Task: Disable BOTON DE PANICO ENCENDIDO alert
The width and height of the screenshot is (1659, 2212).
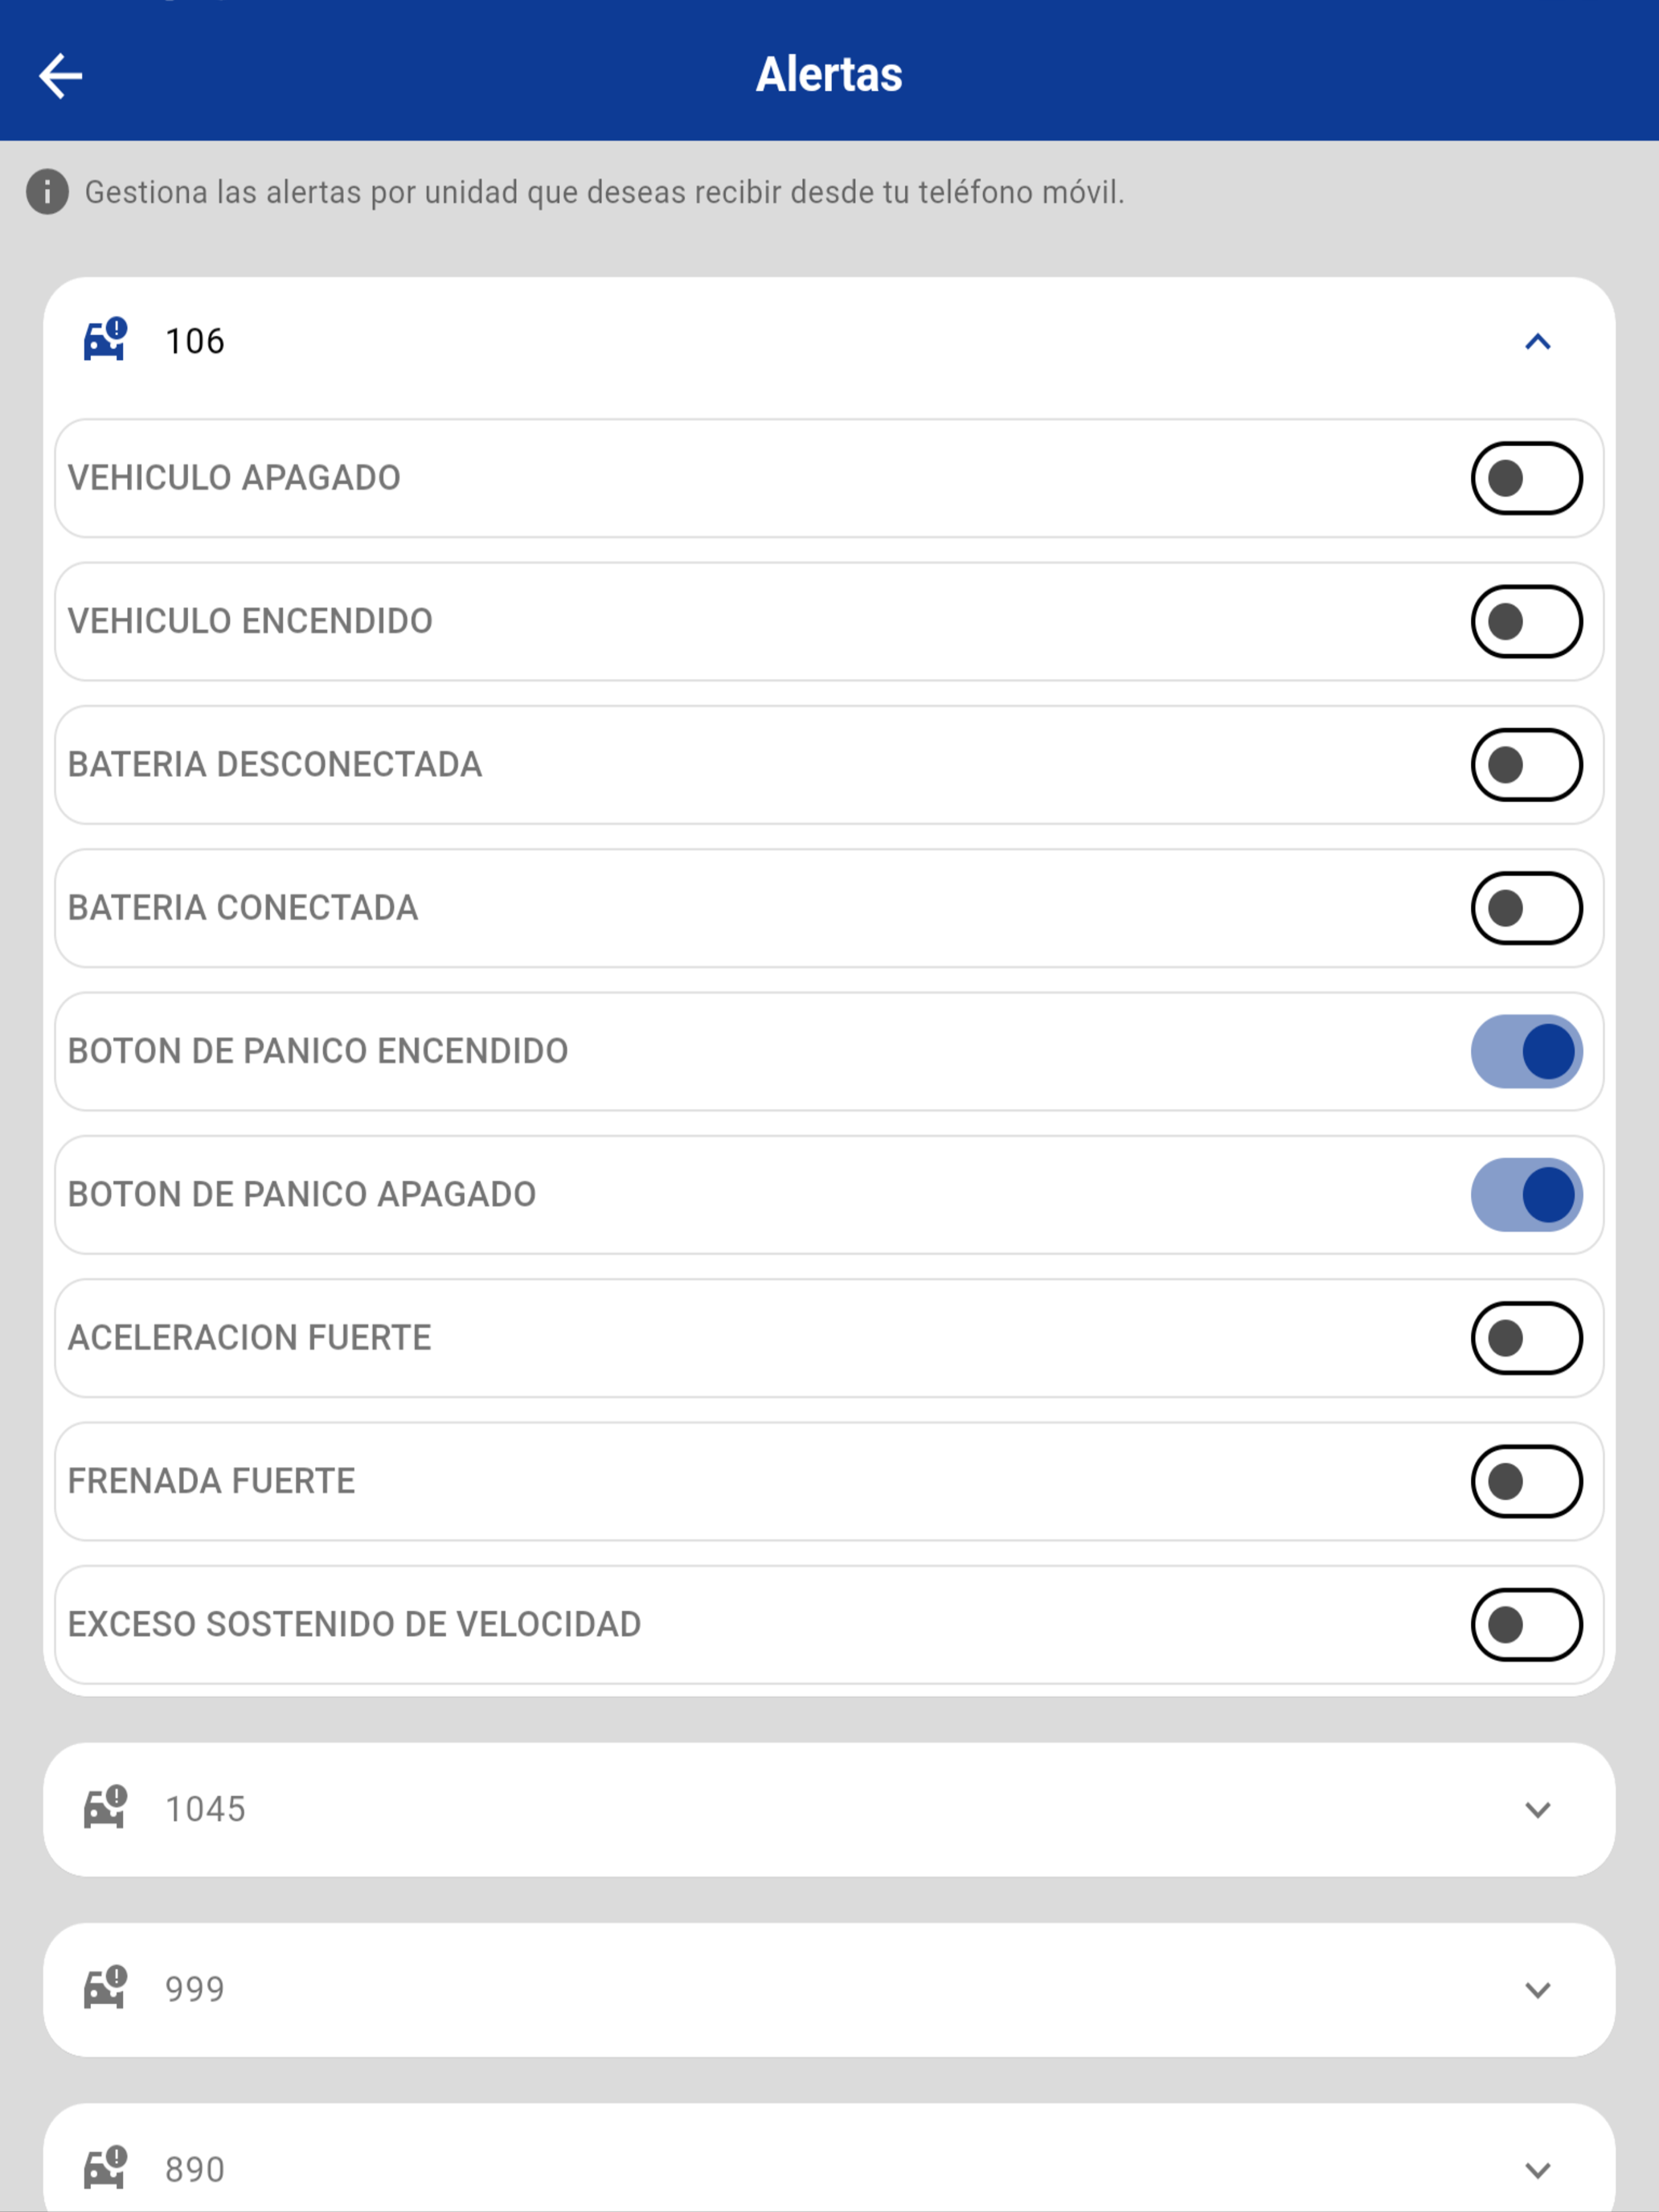Action: click(x=1526, y=1051)
